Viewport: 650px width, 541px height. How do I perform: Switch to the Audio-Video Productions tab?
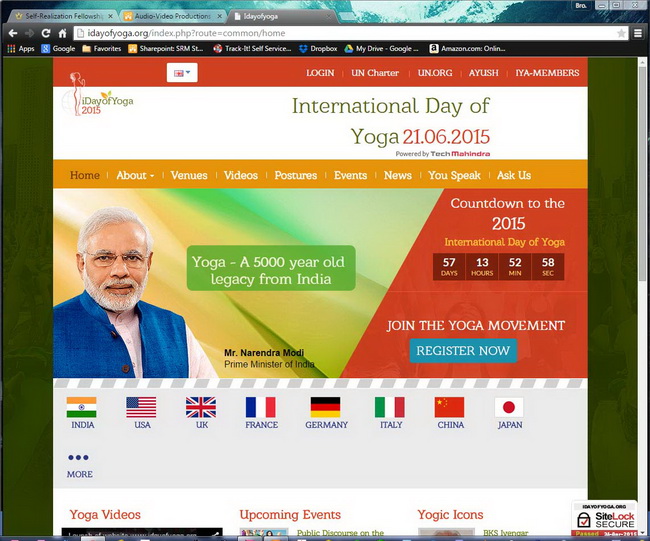172,16
